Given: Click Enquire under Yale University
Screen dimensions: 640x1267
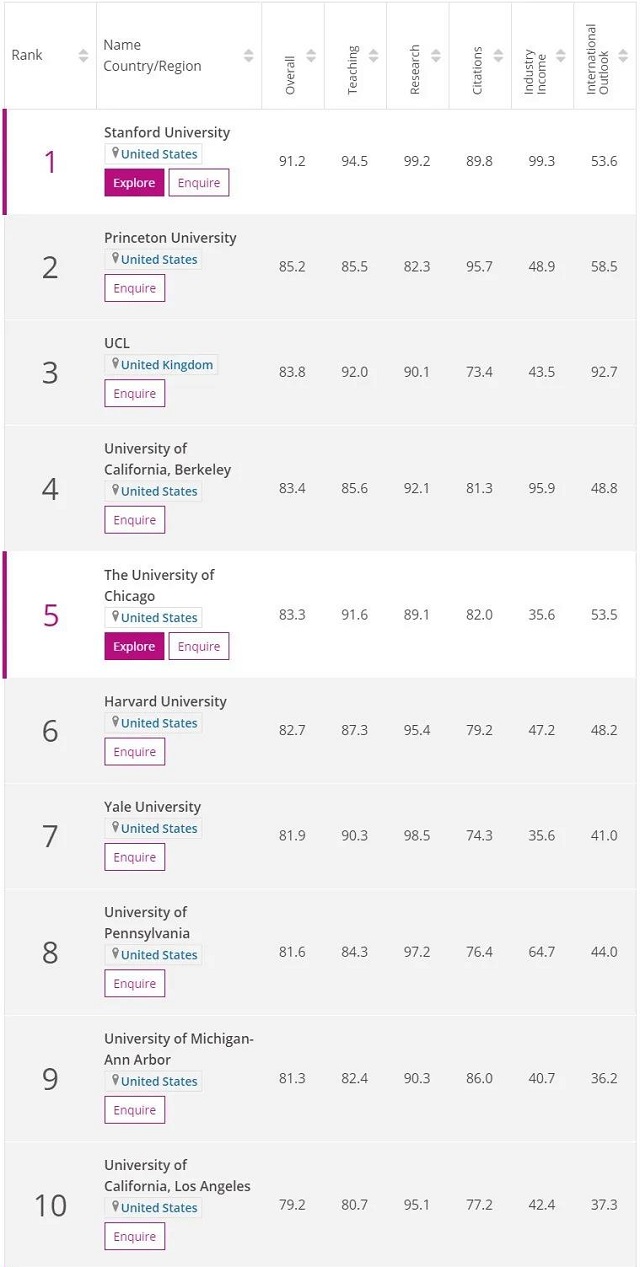Looking at the screenshot, I should click(134, 857).
